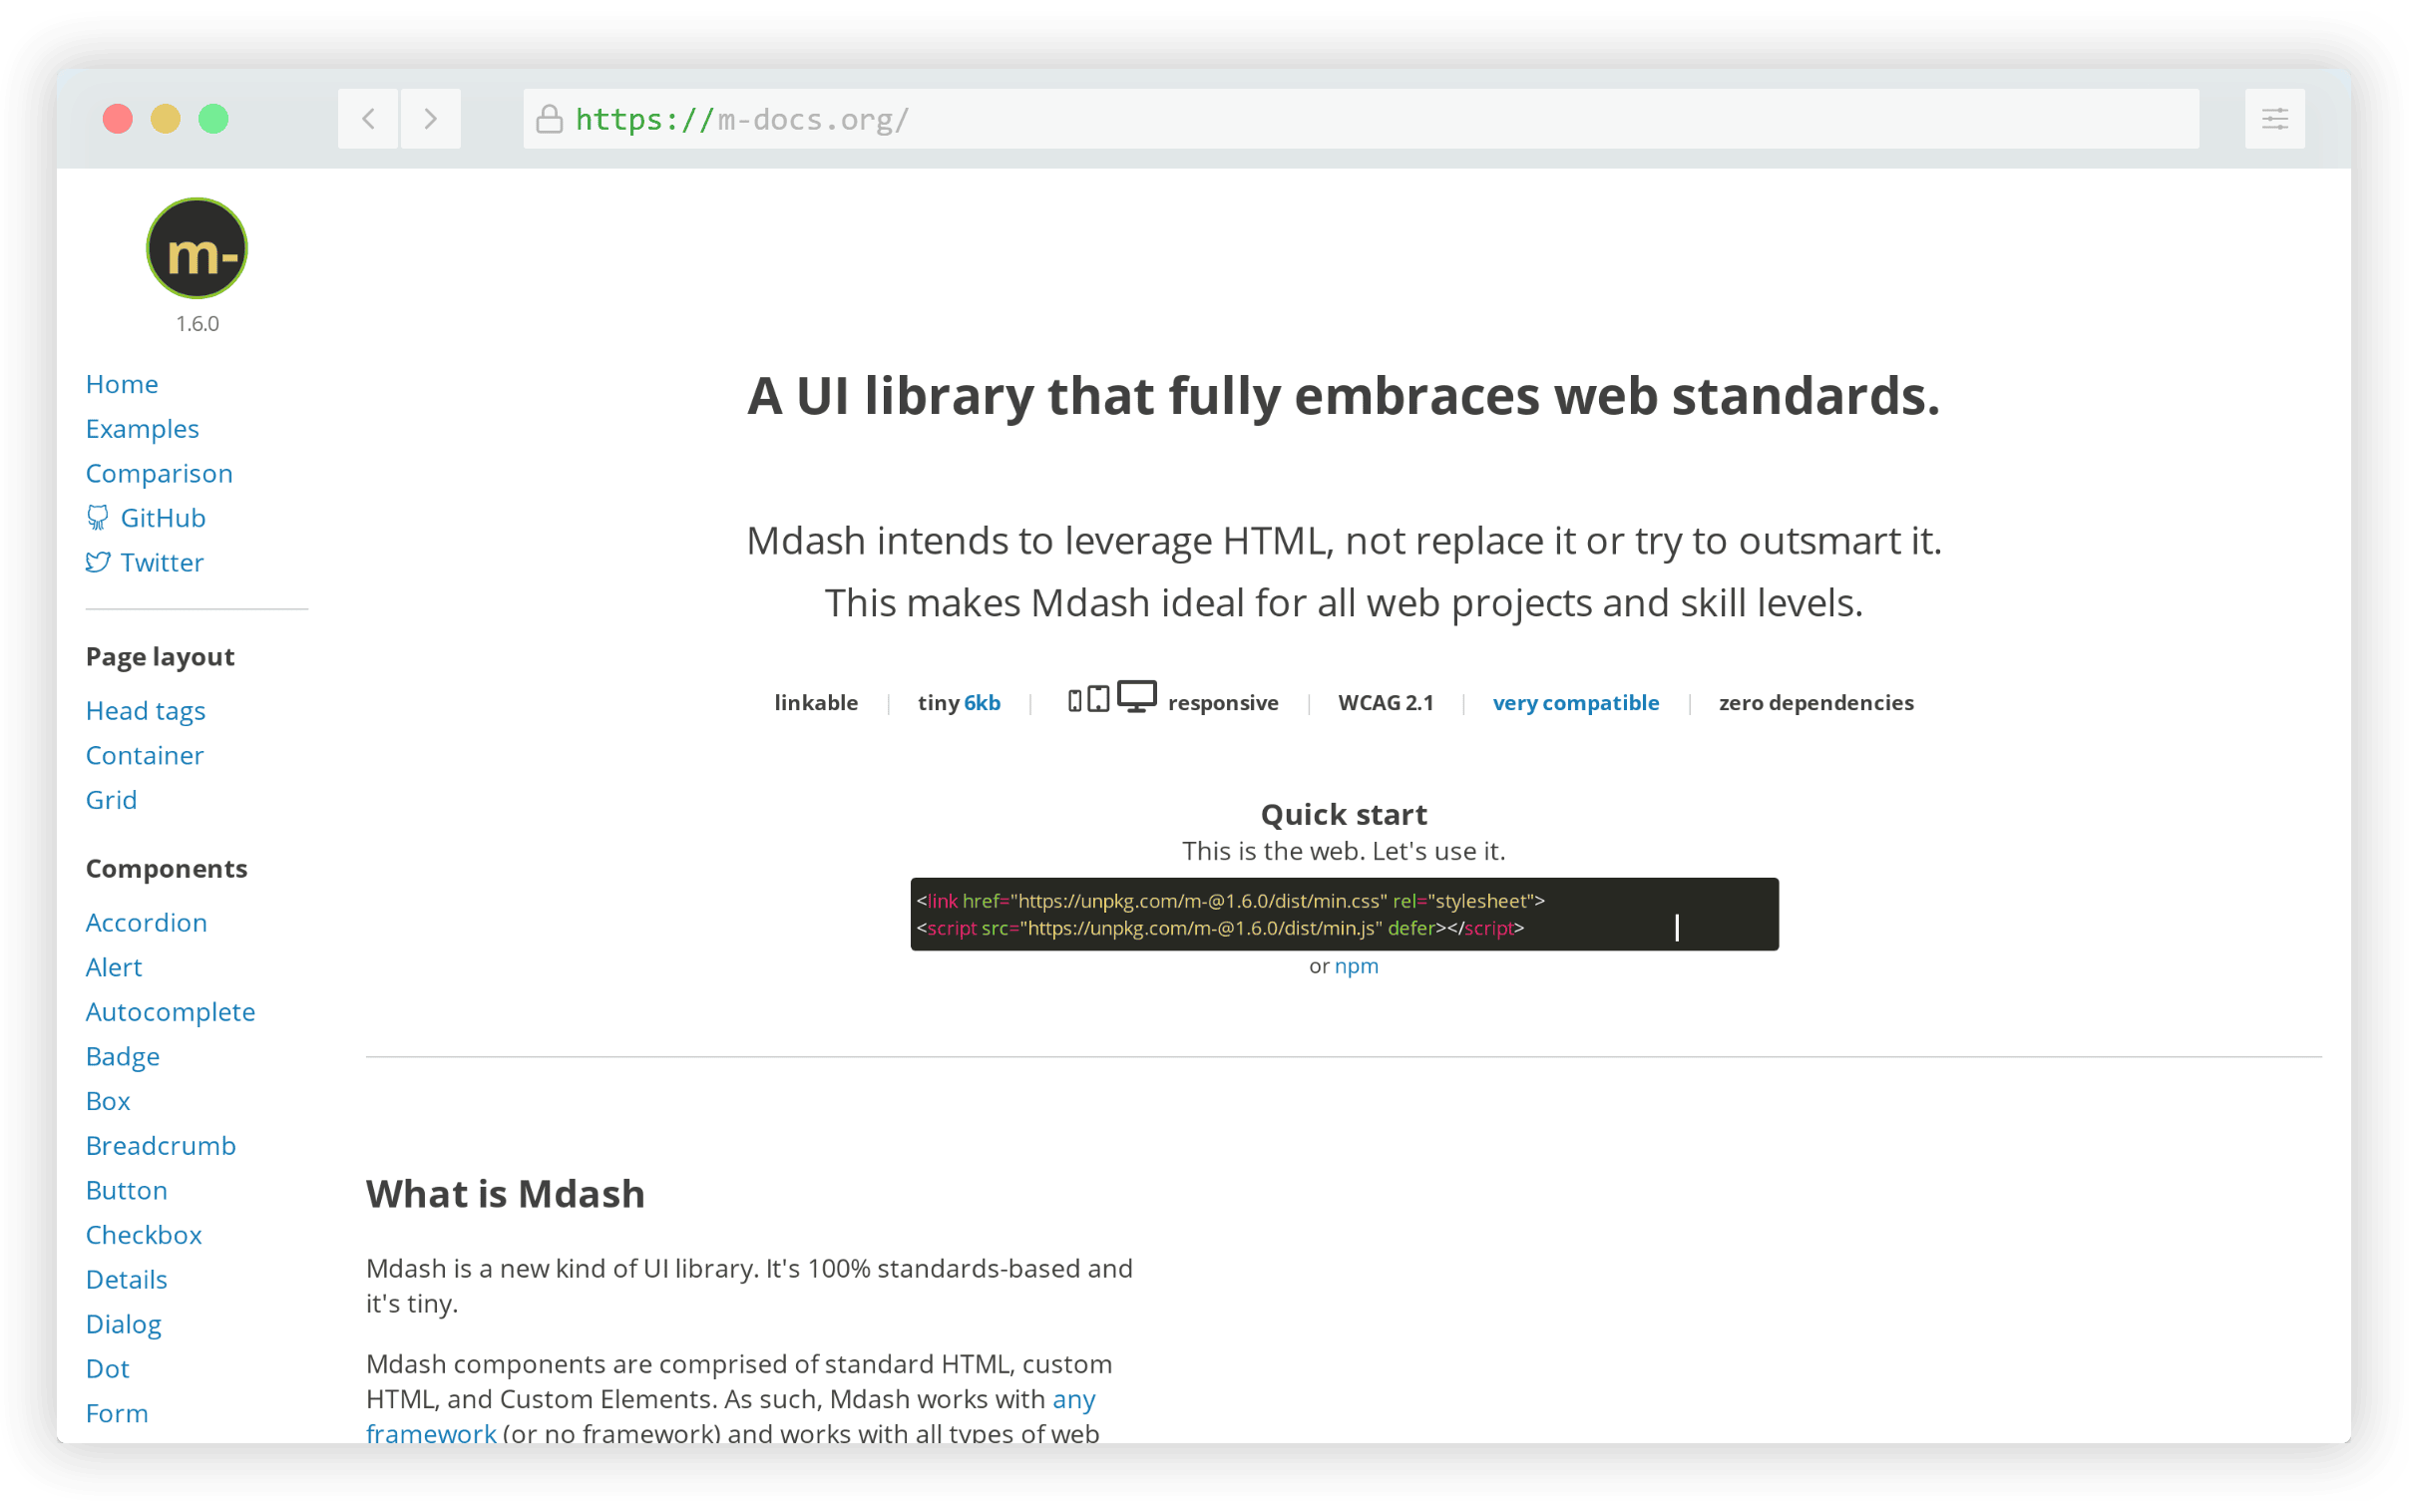Click the green window maximize dot

(213, 119)
